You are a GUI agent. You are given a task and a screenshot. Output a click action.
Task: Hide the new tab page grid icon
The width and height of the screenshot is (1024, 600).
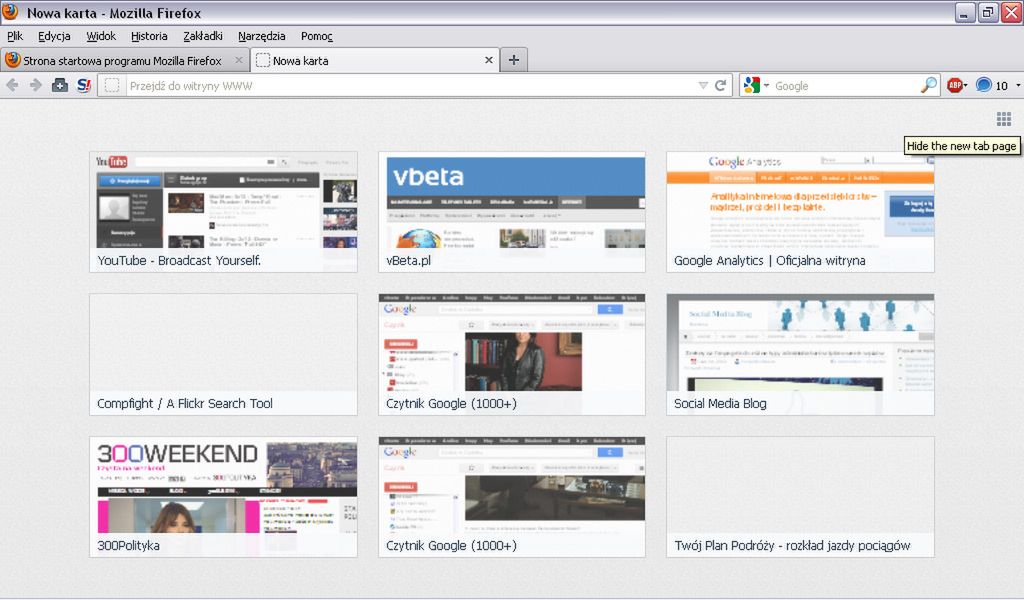(1004, 119)
